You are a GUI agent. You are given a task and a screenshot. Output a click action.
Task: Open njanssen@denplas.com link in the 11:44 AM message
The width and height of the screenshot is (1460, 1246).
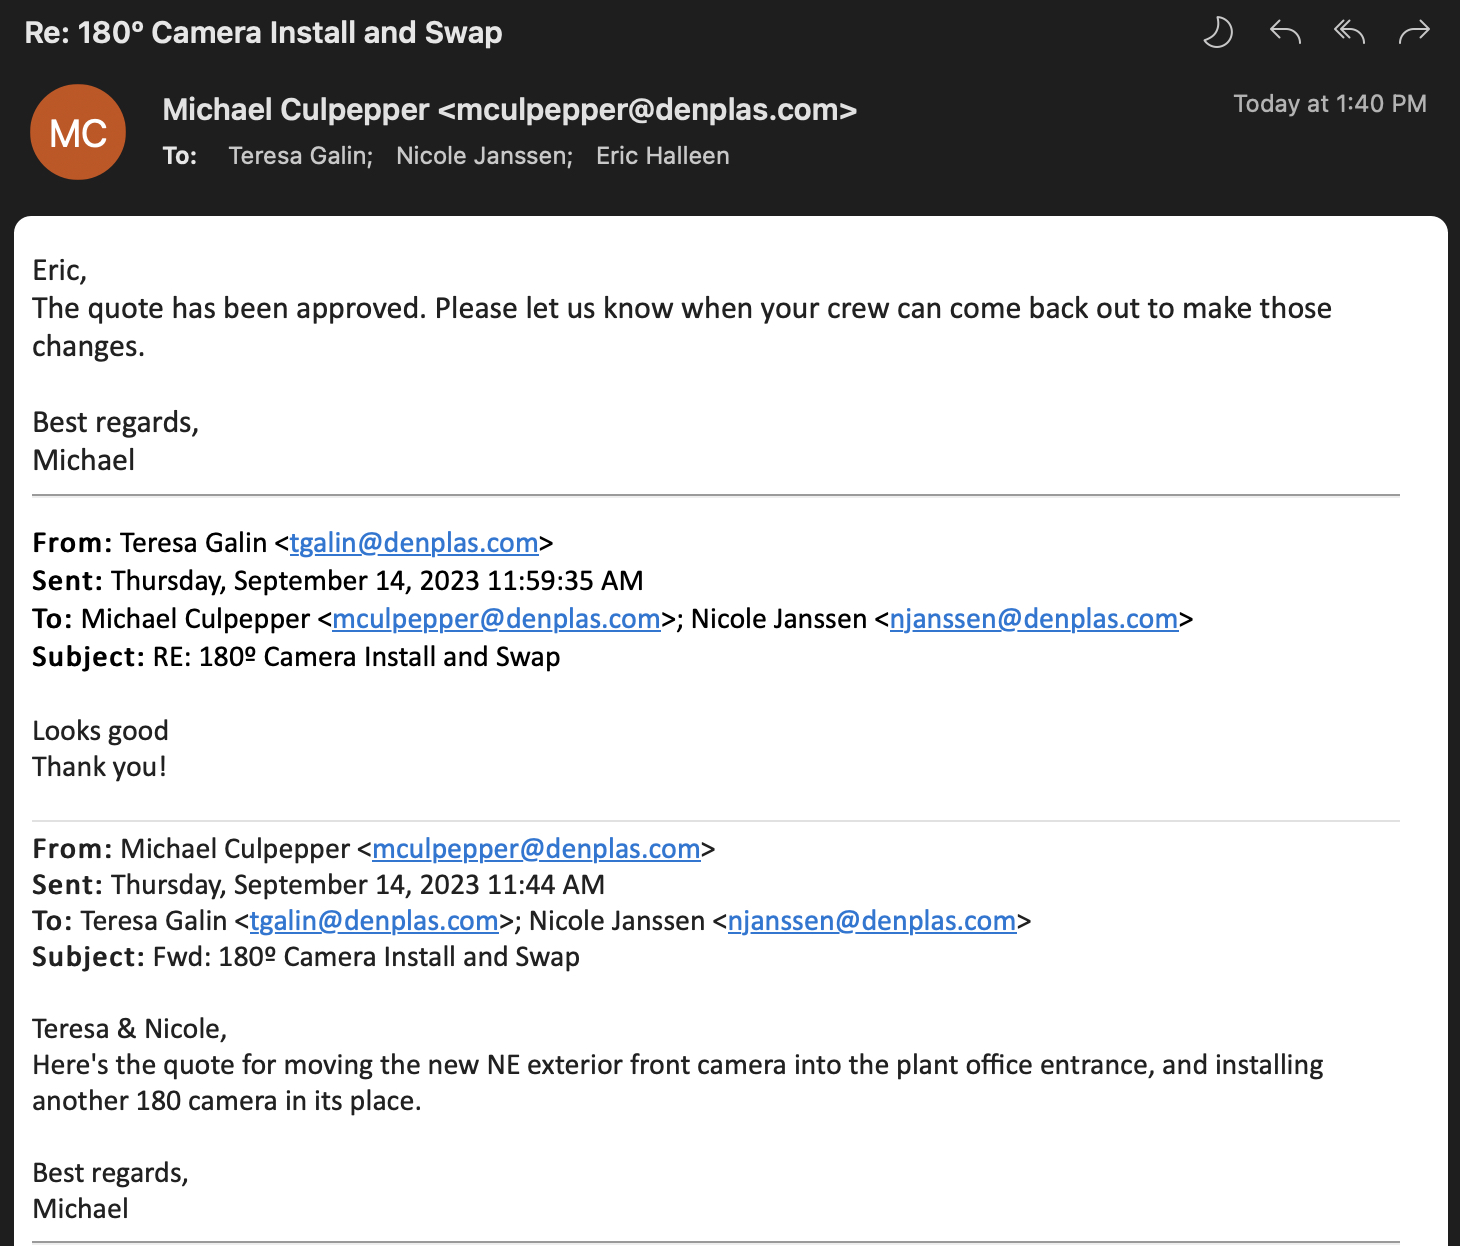pyautogui.click(x=871, y=921)
